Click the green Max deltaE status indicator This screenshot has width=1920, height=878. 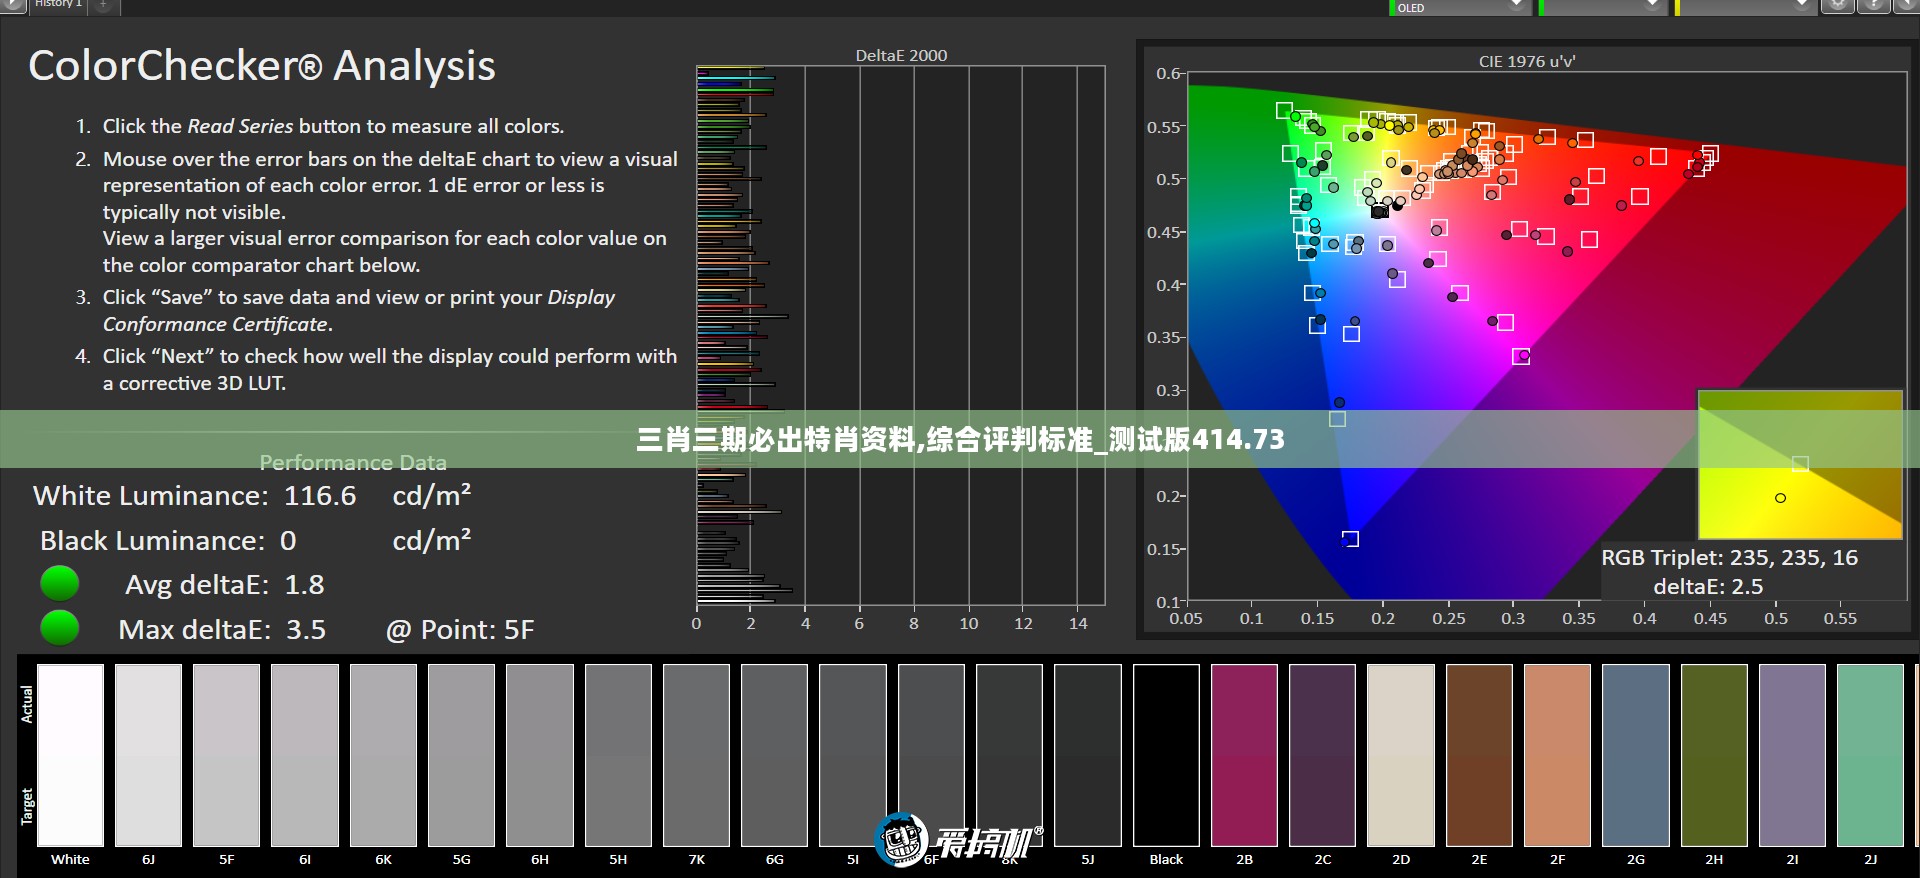59,628
